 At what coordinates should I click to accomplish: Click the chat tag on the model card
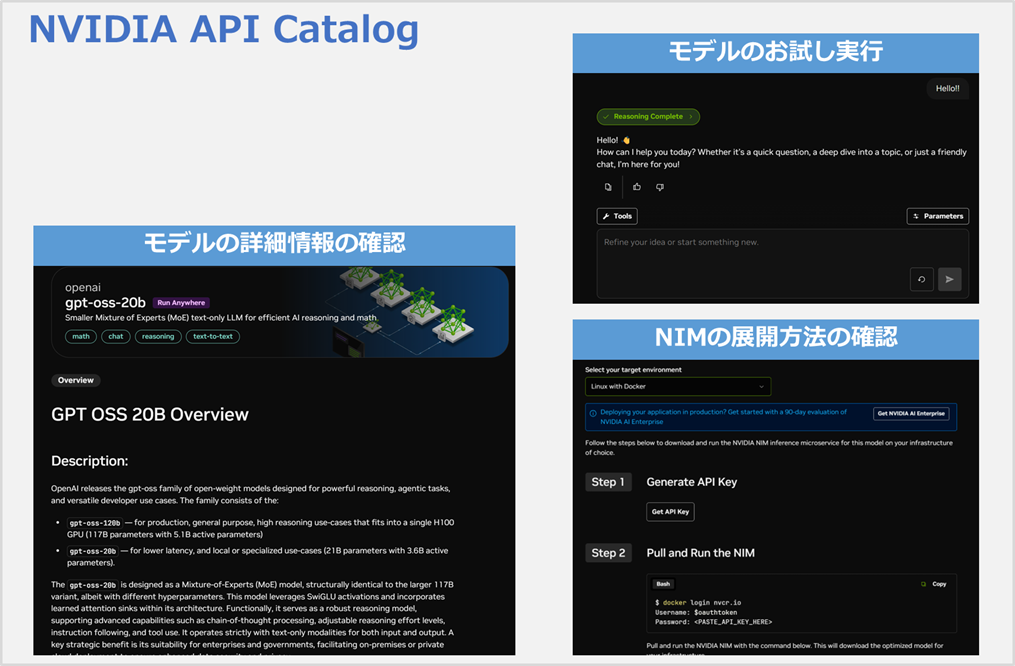115,336
